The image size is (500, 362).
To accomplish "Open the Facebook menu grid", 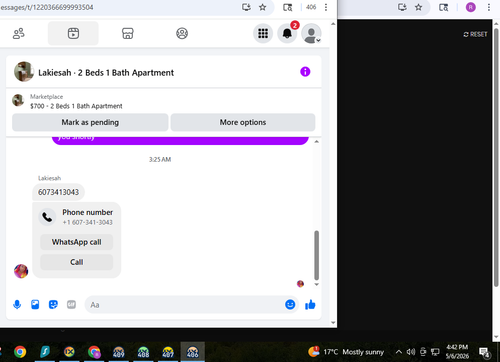I will pyautogui.click(x=263, y=33).
